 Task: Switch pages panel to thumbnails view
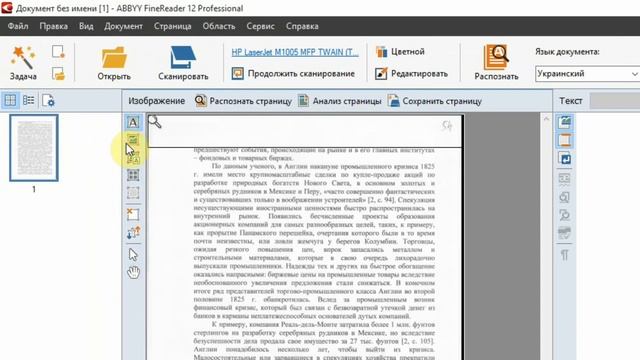coord(10,100)
